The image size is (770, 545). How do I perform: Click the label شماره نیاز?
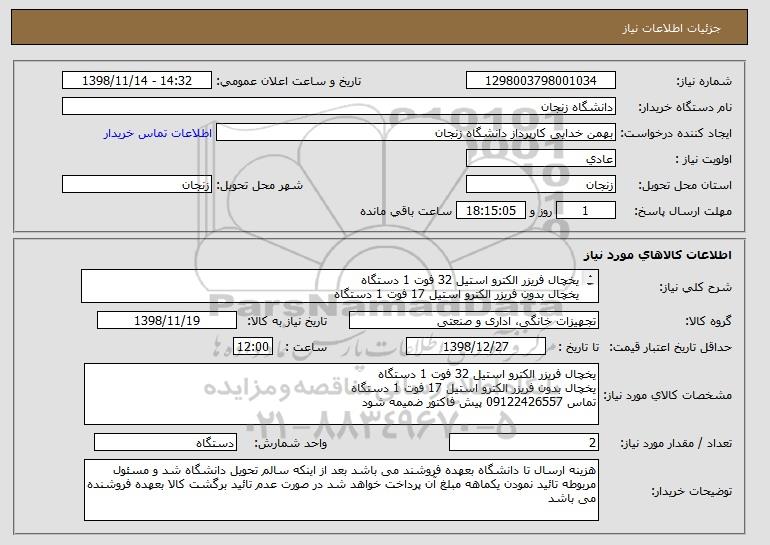(x=704, y=81)
